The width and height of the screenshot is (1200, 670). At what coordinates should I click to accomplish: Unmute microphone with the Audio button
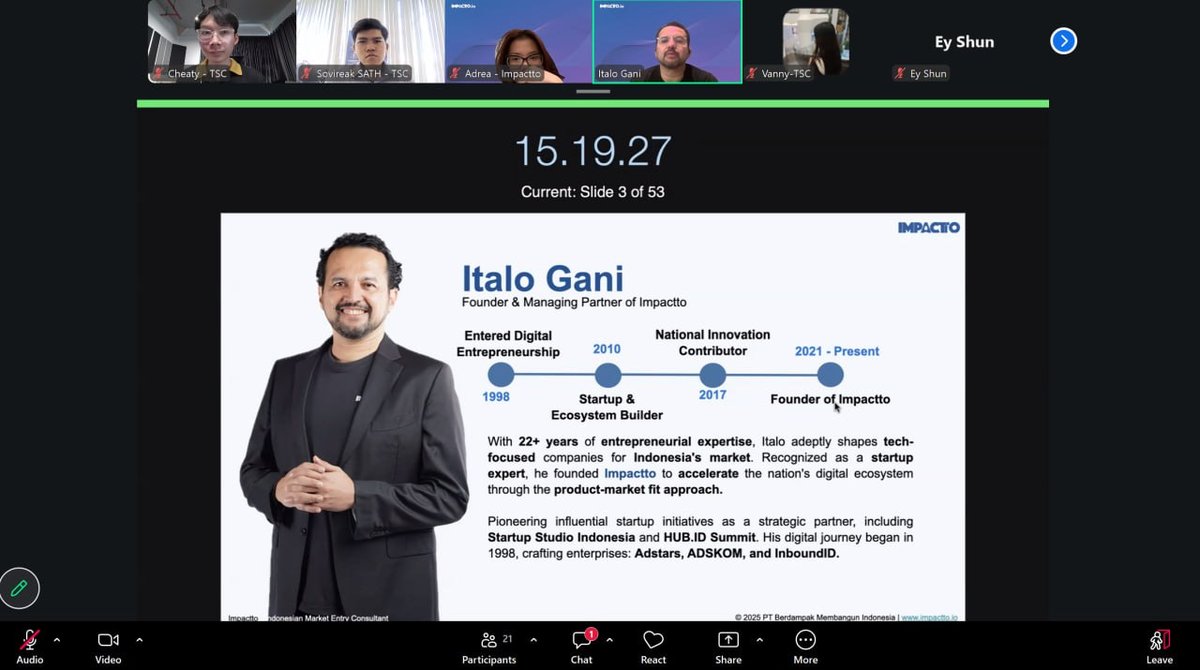[x=30, y=645]
